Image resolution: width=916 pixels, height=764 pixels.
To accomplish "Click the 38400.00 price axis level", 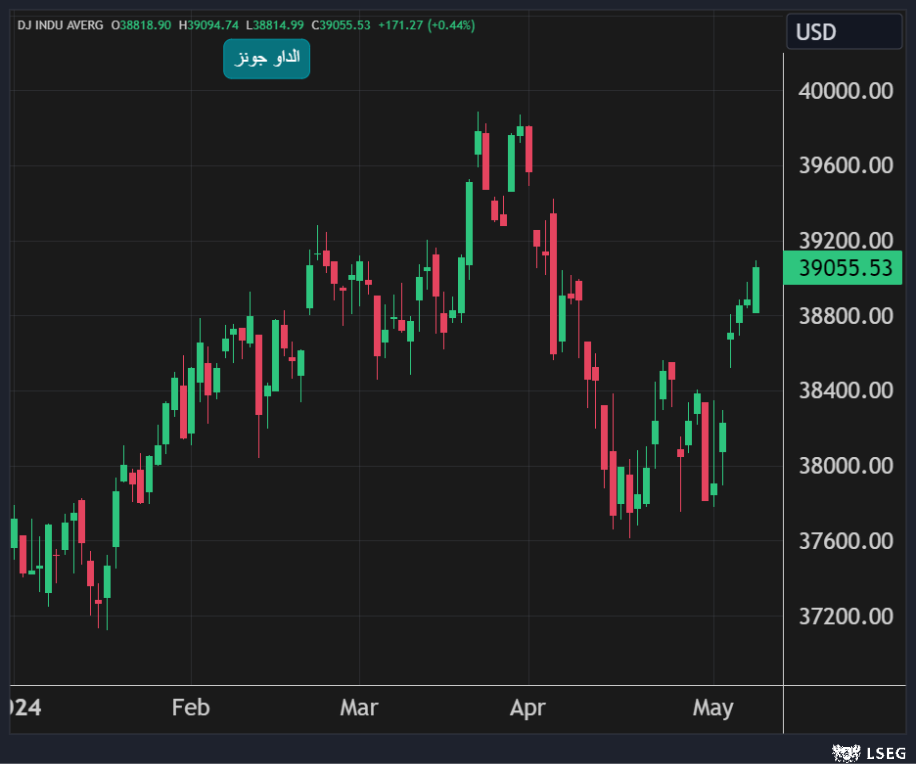I will click(846, 390).
